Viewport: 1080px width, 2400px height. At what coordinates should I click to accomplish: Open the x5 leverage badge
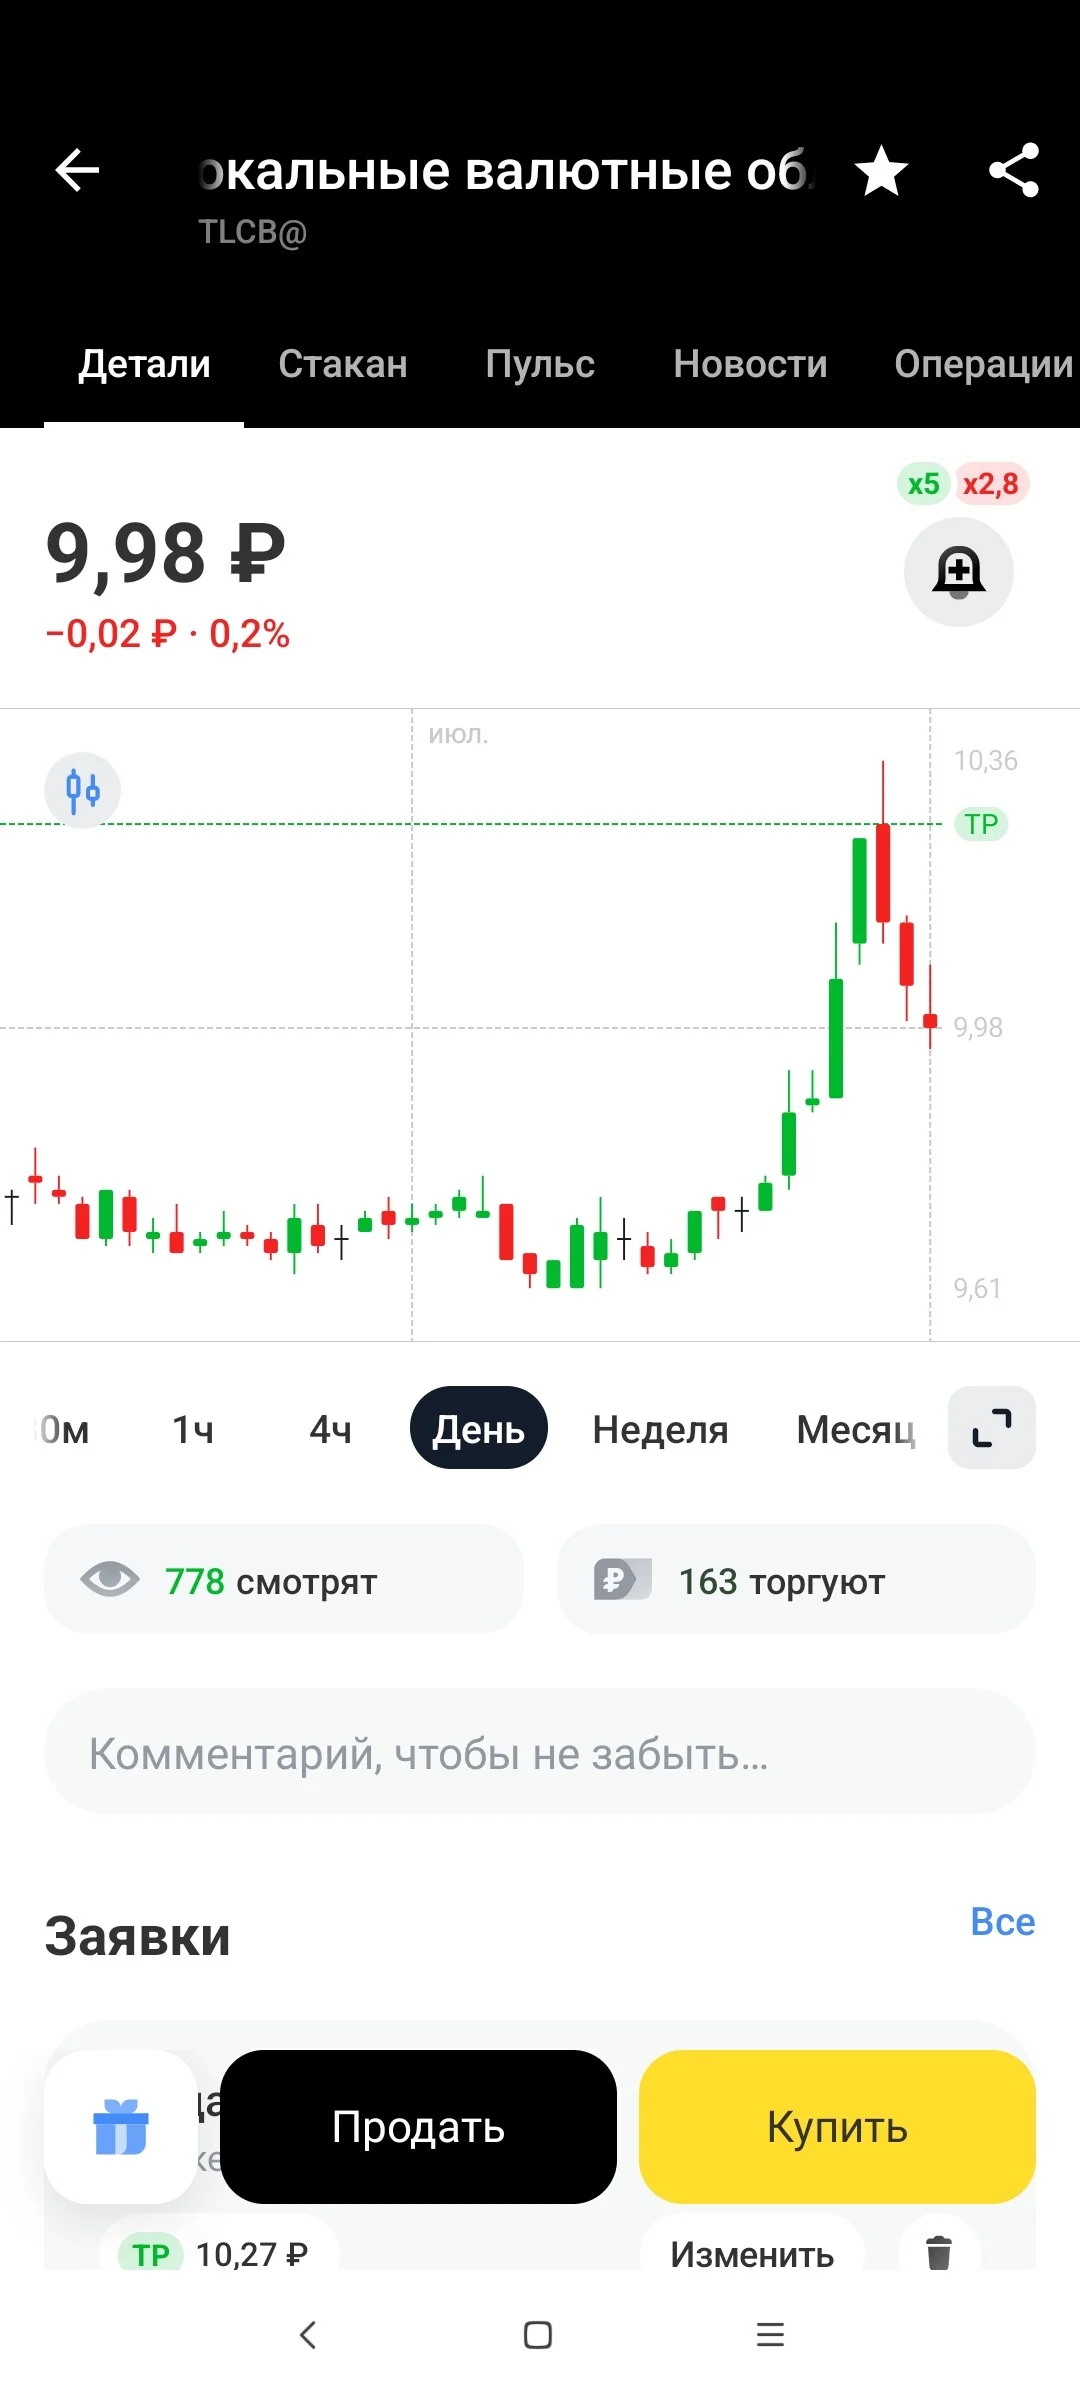[923, 484]
